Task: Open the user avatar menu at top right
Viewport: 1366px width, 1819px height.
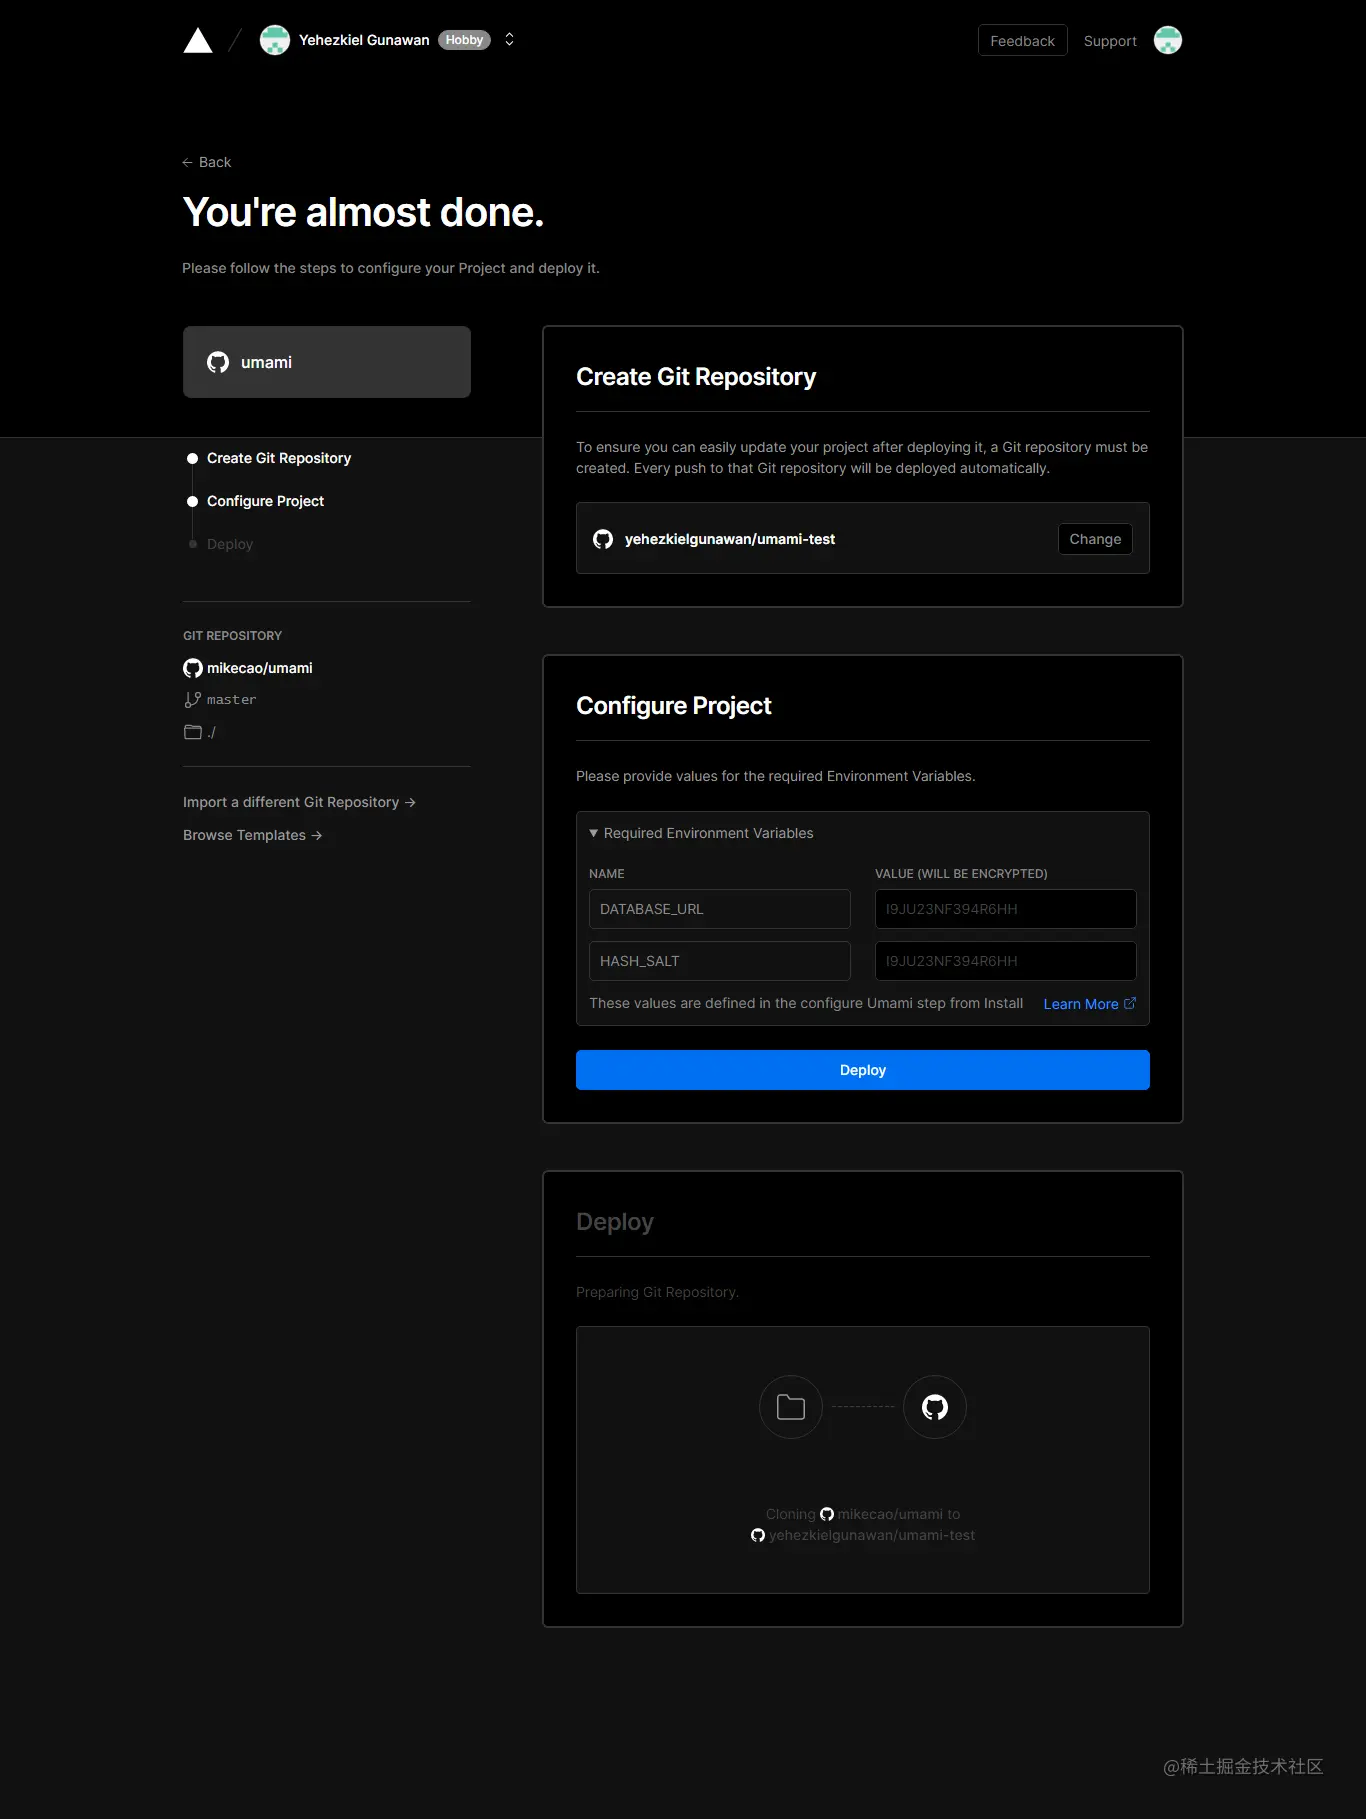Action: 1167,40
